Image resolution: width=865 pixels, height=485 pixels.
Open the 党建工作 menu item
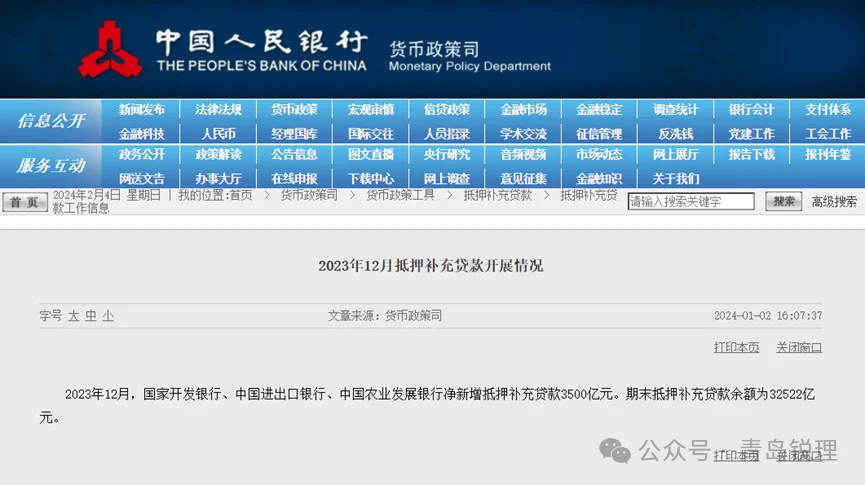click(x=752, y=134)
